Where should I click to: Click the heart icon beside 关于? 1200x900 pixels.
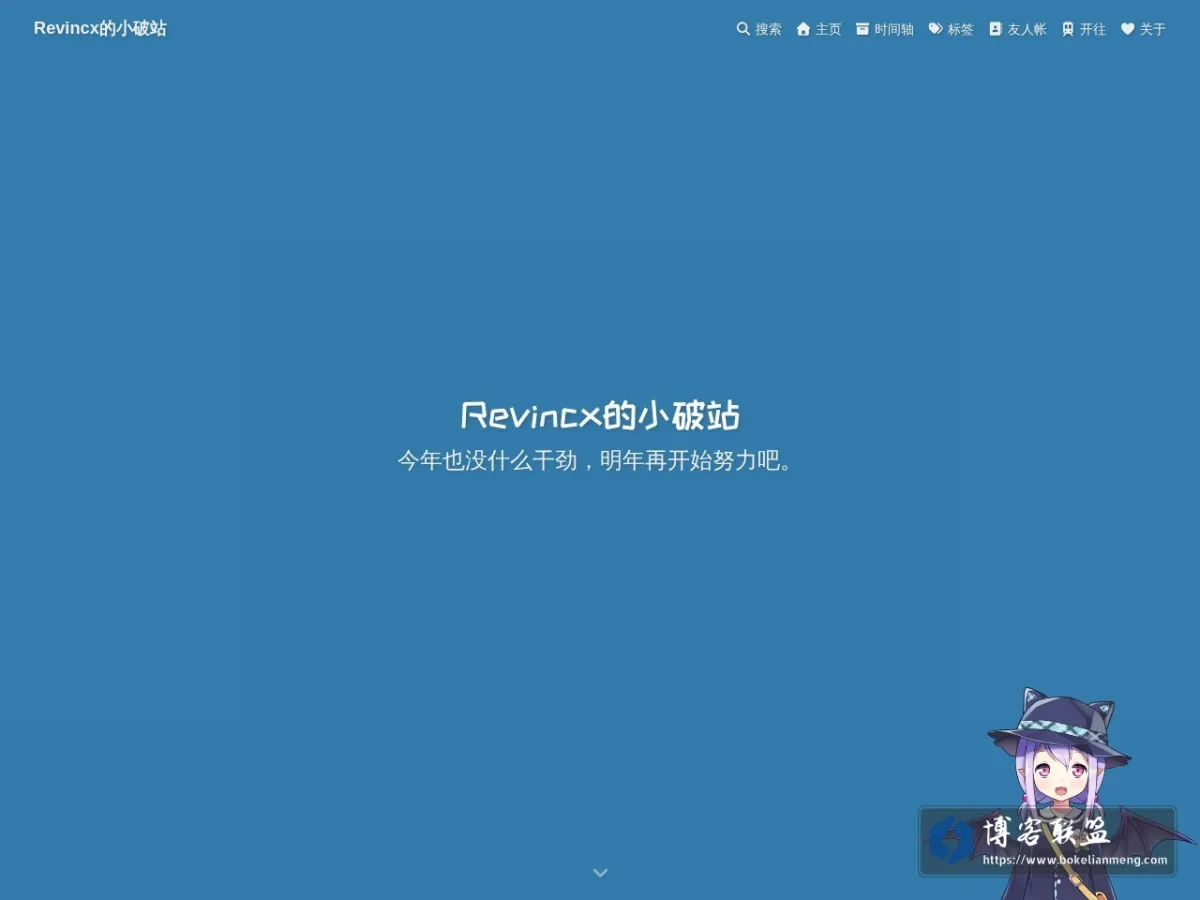[1127, 29]
